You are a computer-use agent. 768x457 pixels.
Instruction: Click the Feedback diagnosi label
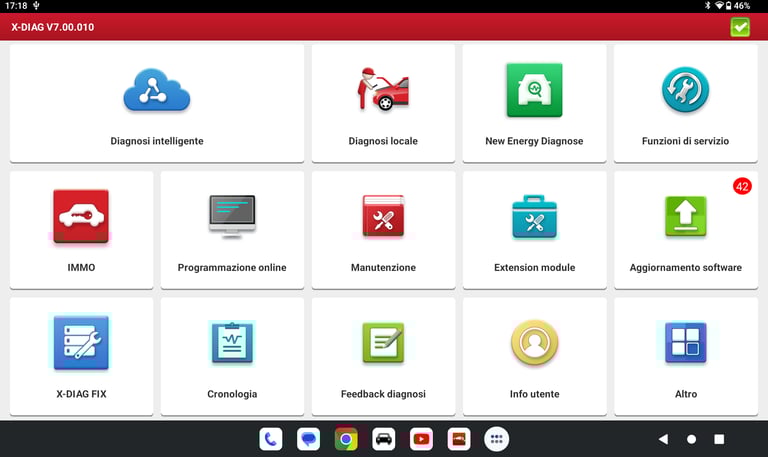[x=383, y=394]
